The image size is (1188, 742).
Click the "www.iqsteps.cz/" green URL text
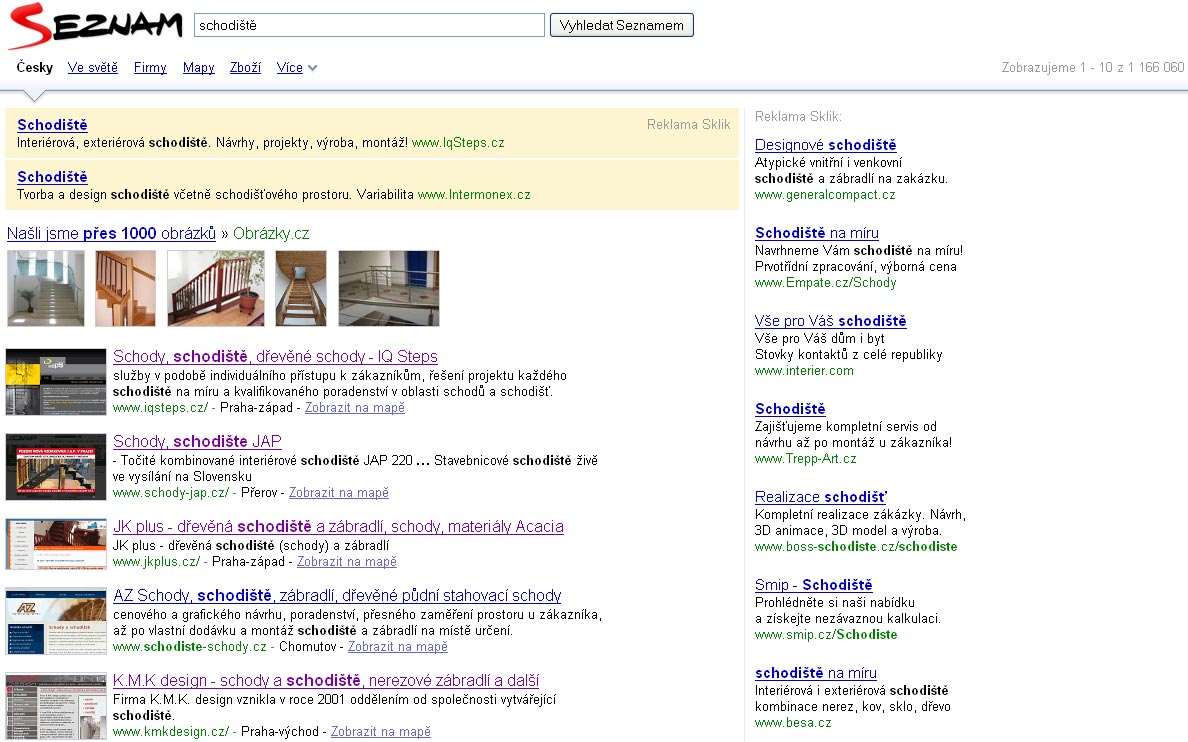point(160,408)
